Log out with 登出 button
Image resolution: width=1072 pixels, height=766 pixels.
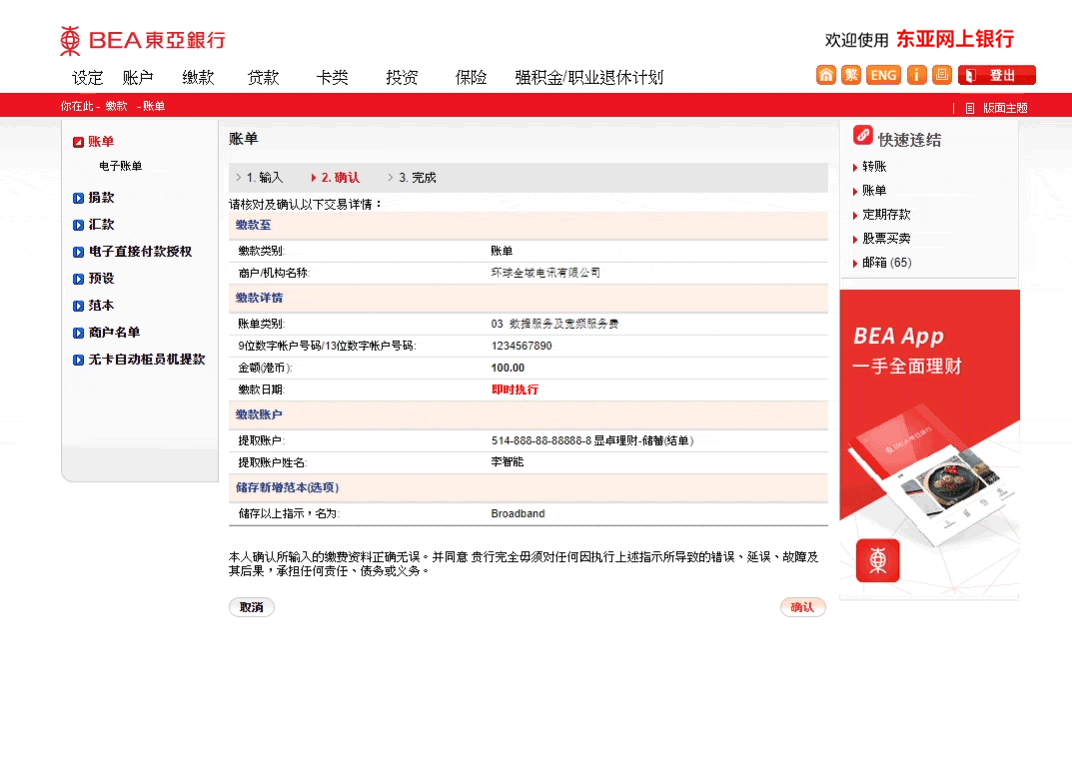[x=997, y=75]
